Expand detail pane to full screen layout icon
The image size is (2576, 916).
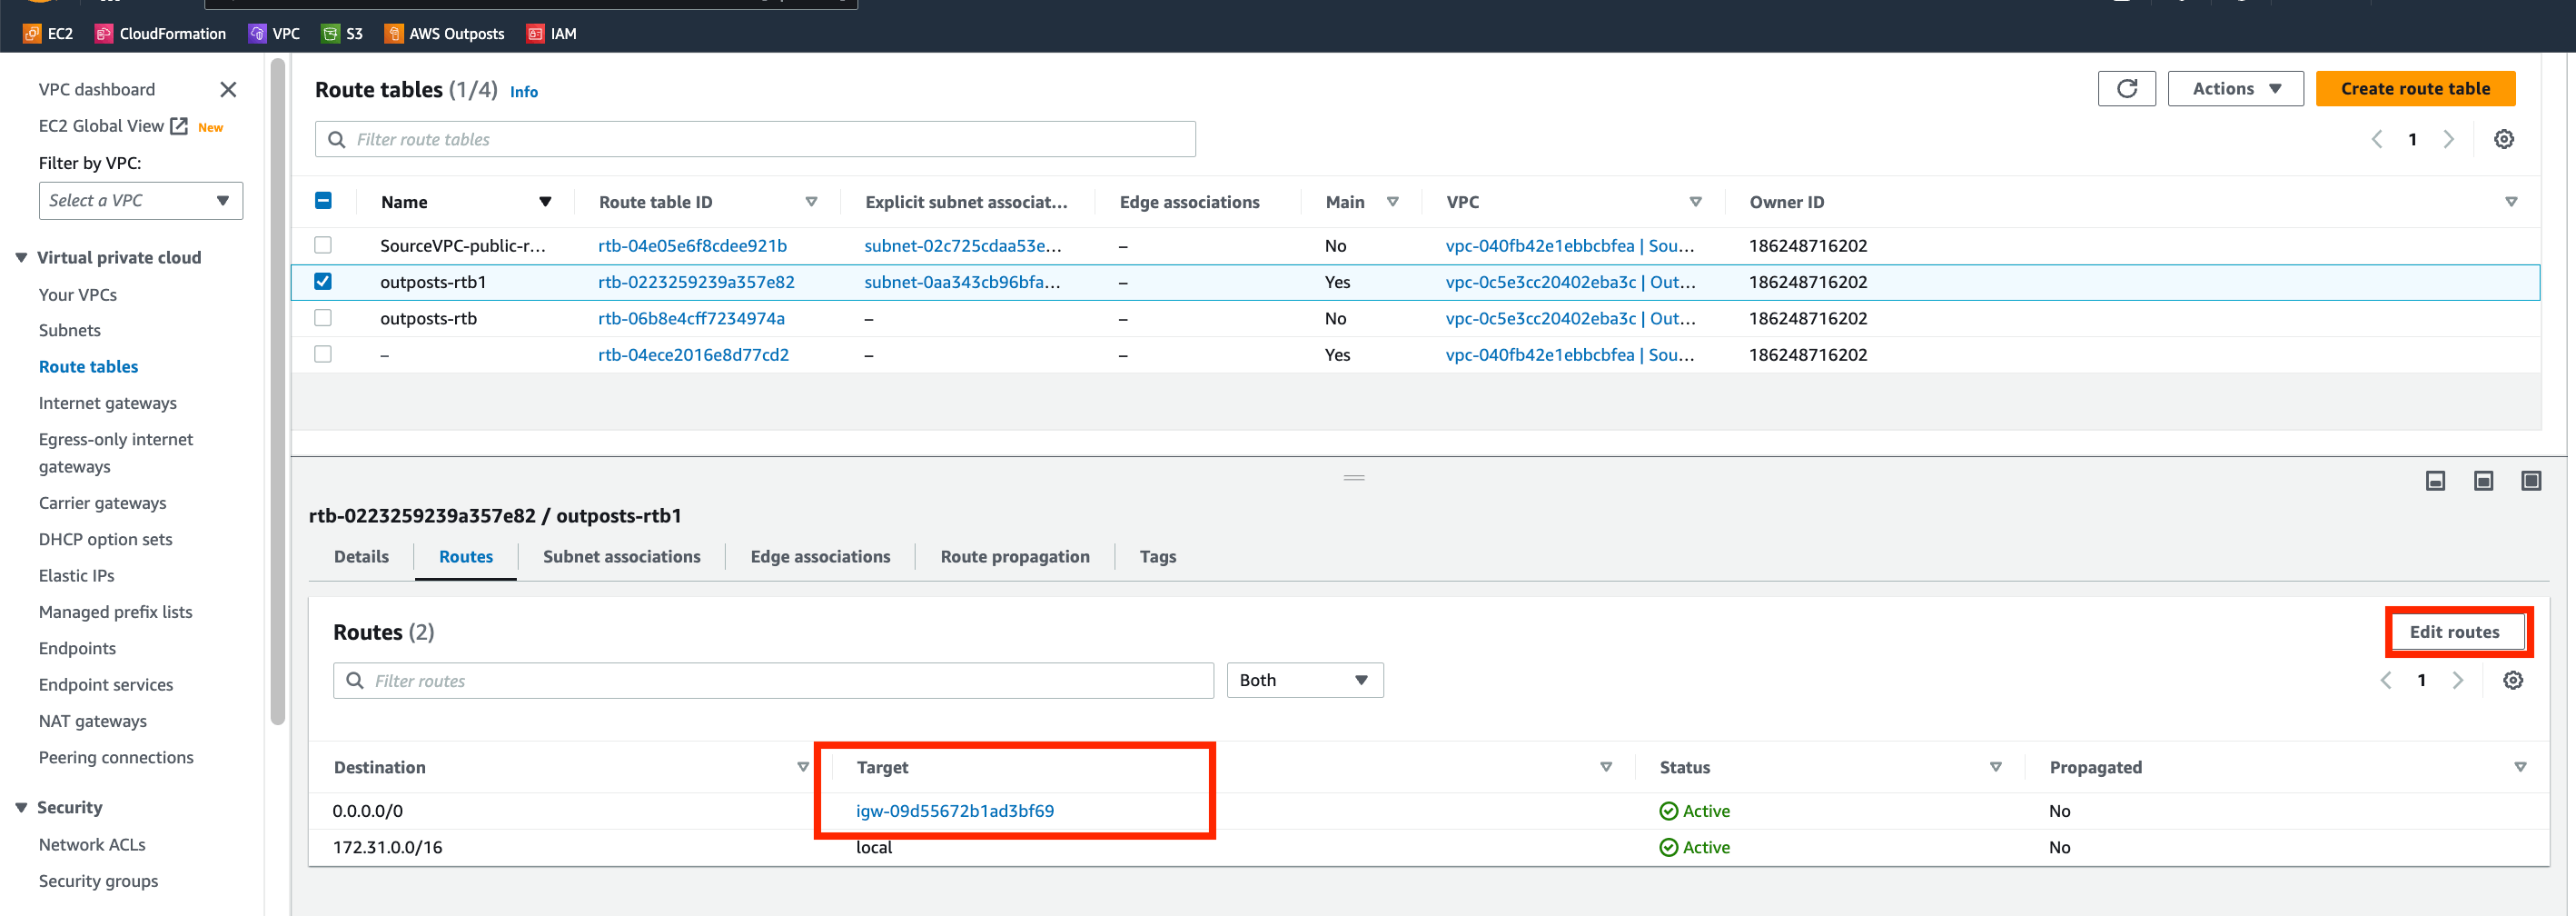[x=2532, y=480]
